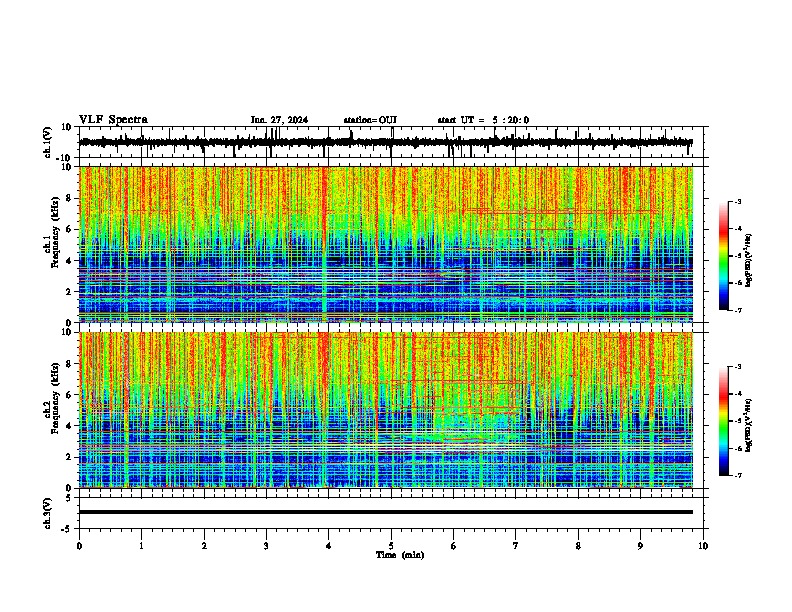792x612 pixels.
Task: Click the "-3" label atop ch.1 color bar
Action: pyautogui.click(x=737, y=202)
